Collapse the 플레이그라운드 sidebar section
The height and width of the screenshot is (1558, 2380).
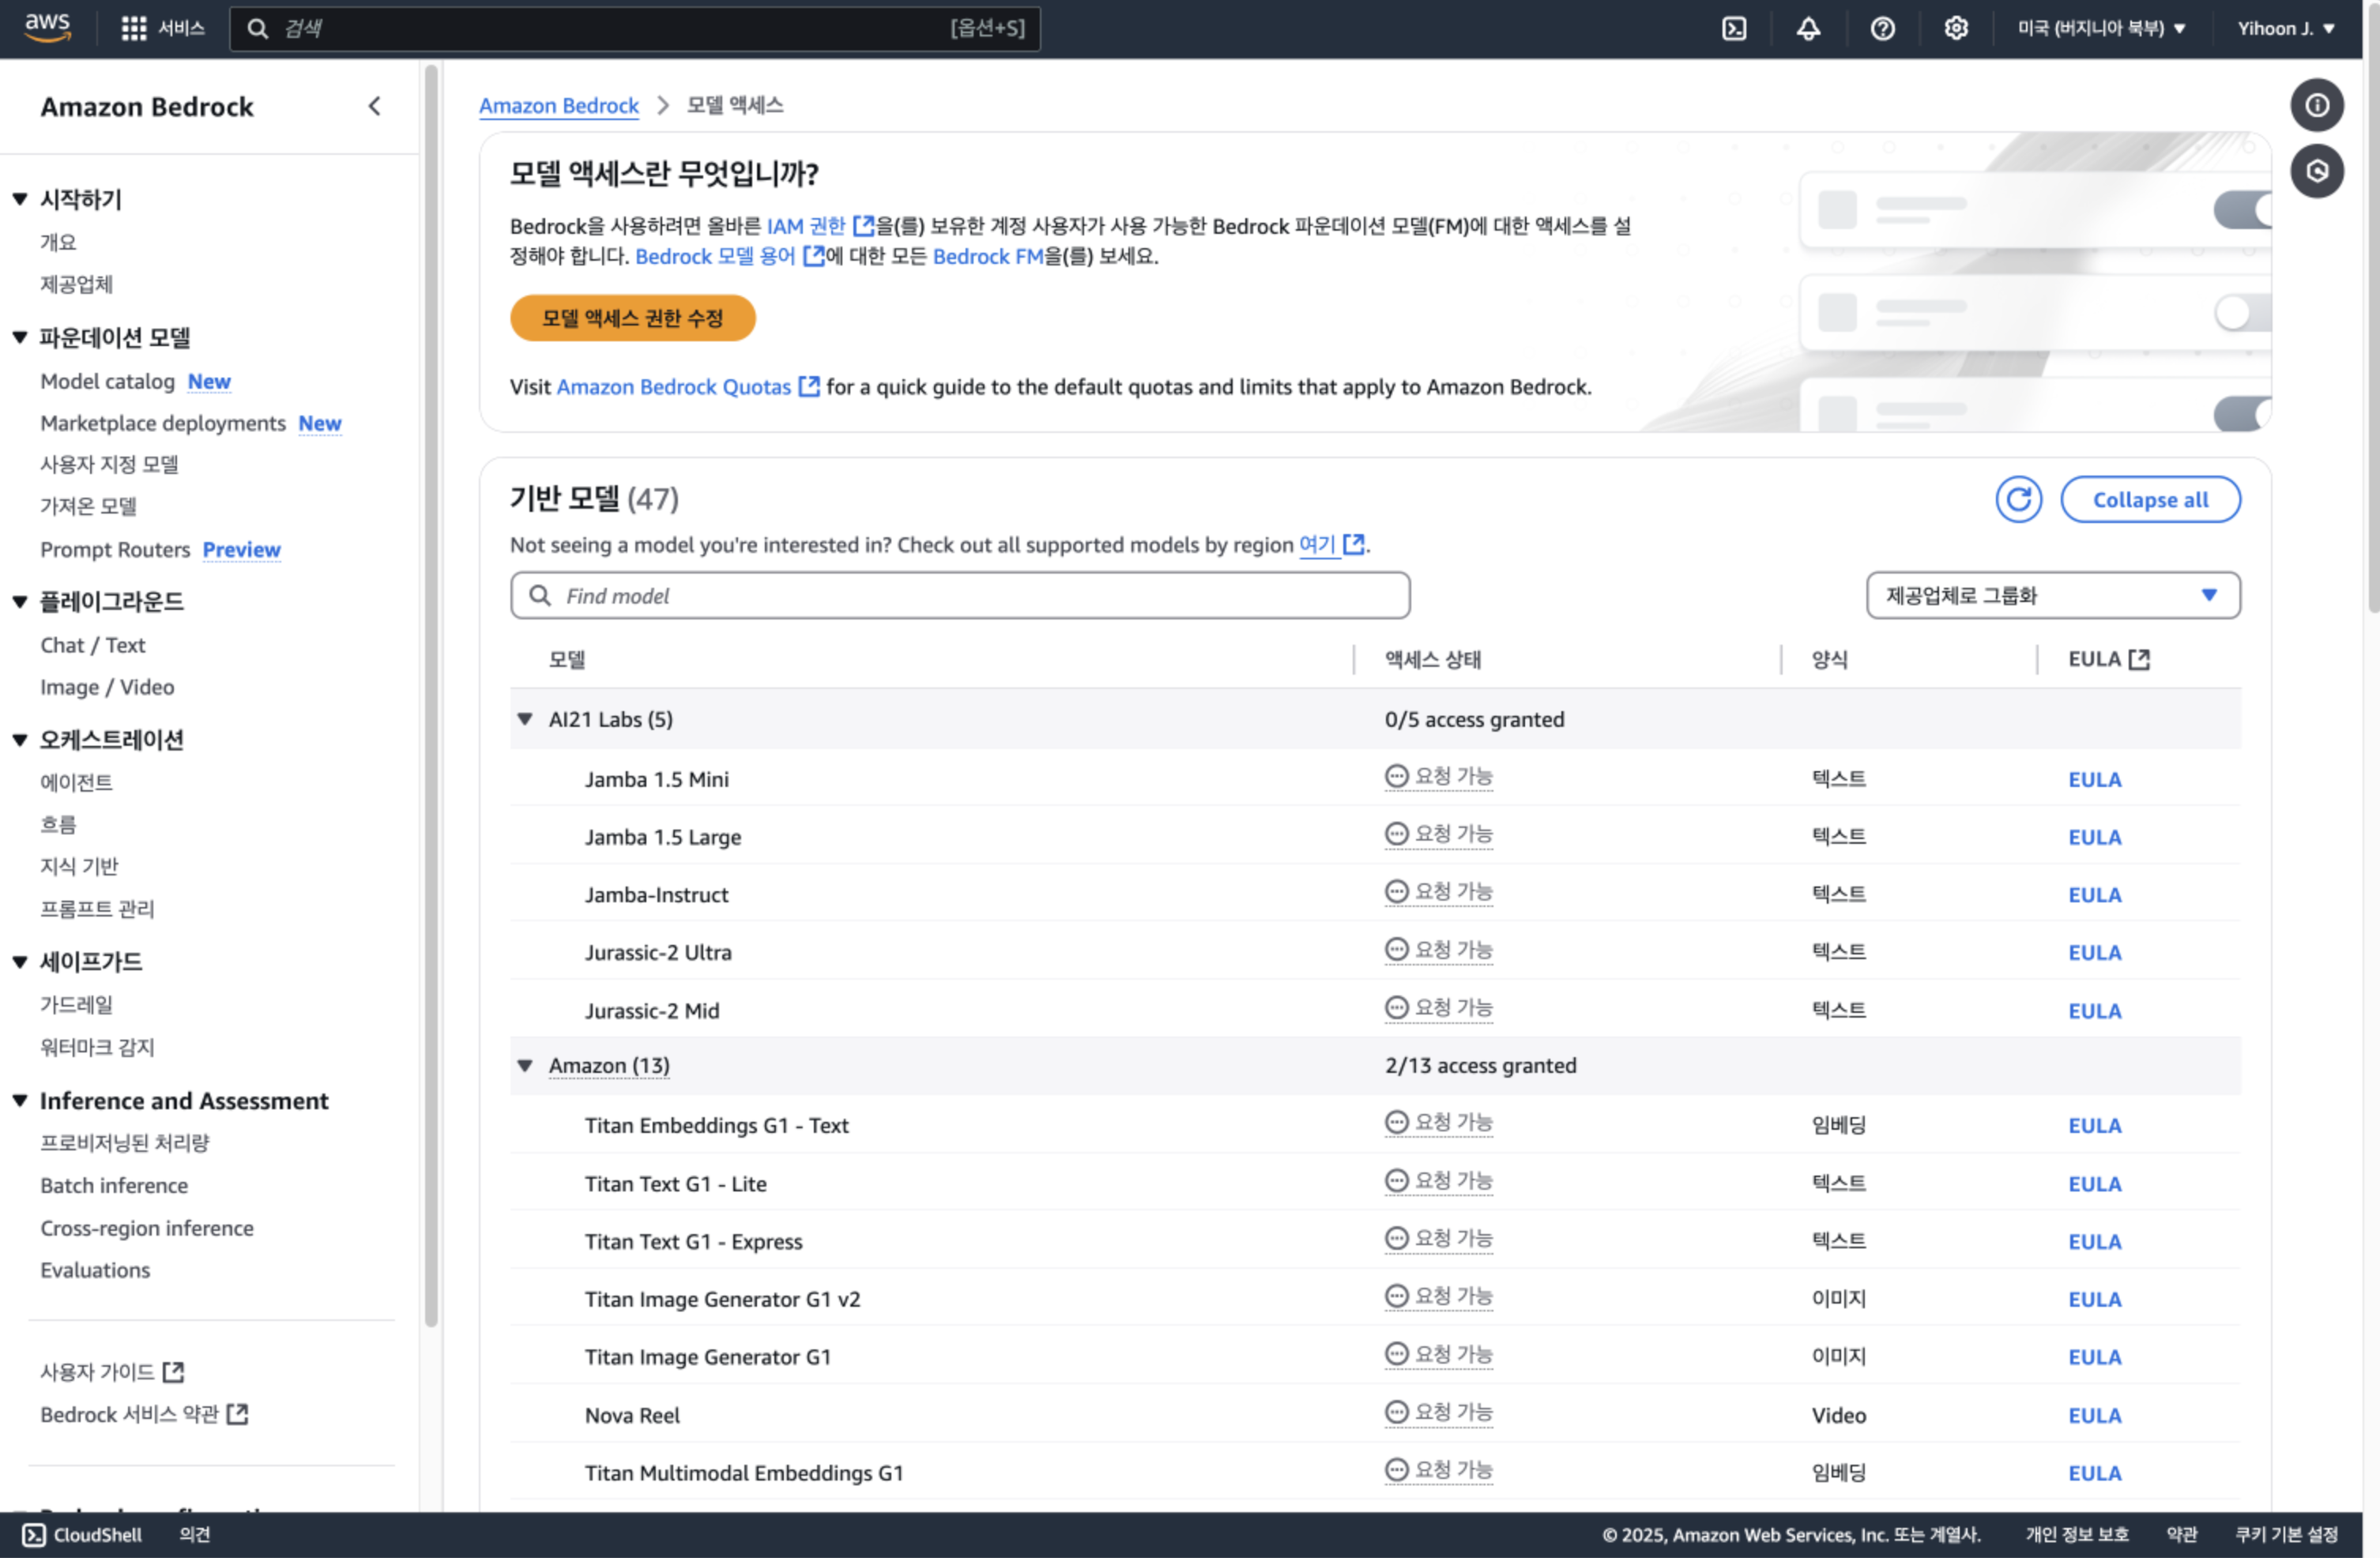[20, 601]
